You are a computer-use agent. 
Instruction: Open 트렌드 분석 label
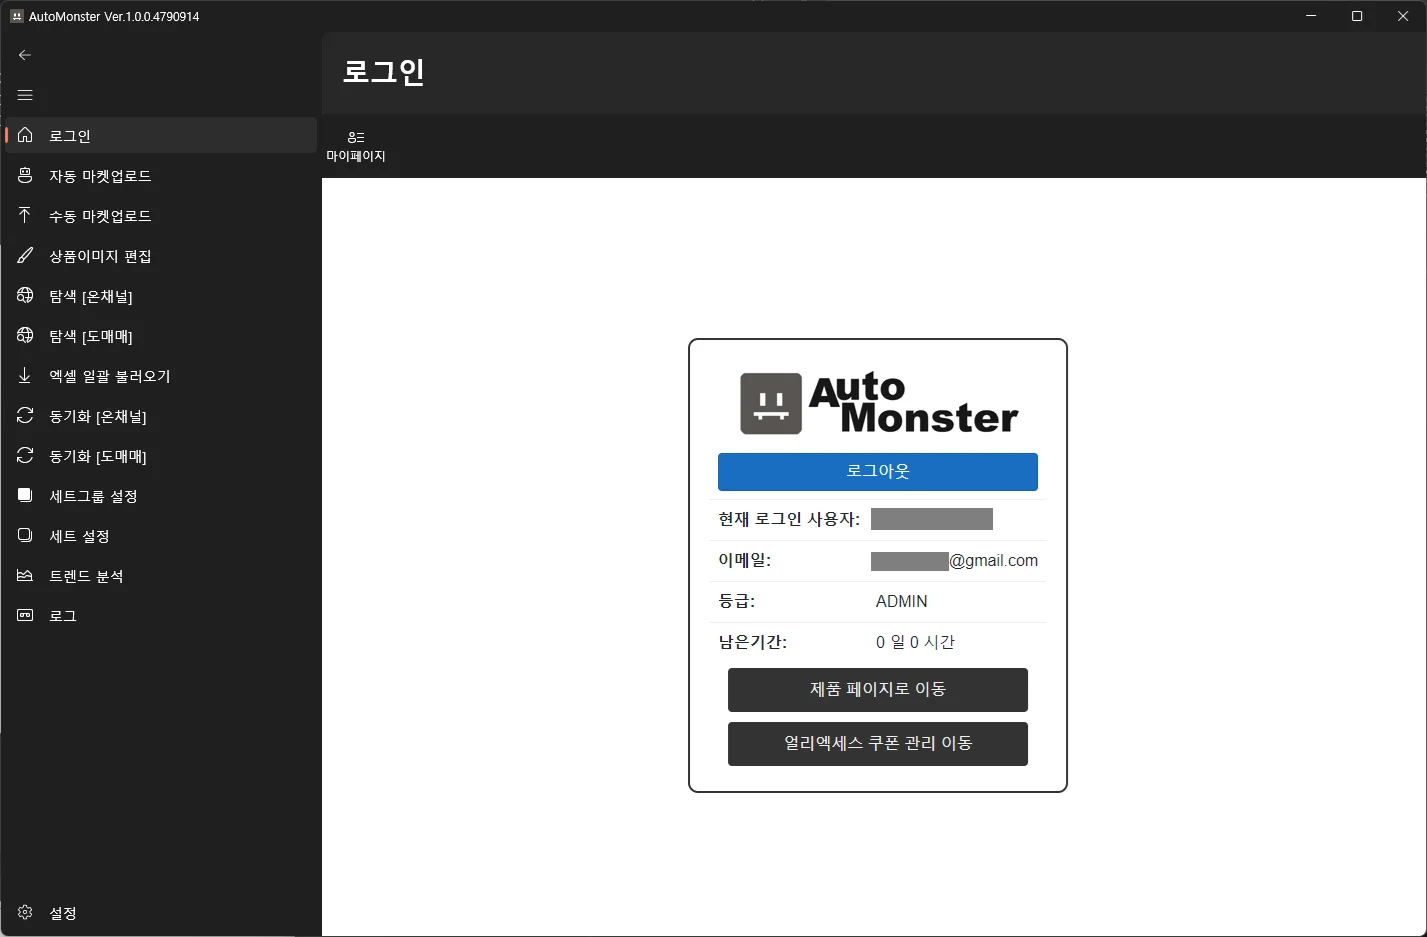(x=86, y=576)
